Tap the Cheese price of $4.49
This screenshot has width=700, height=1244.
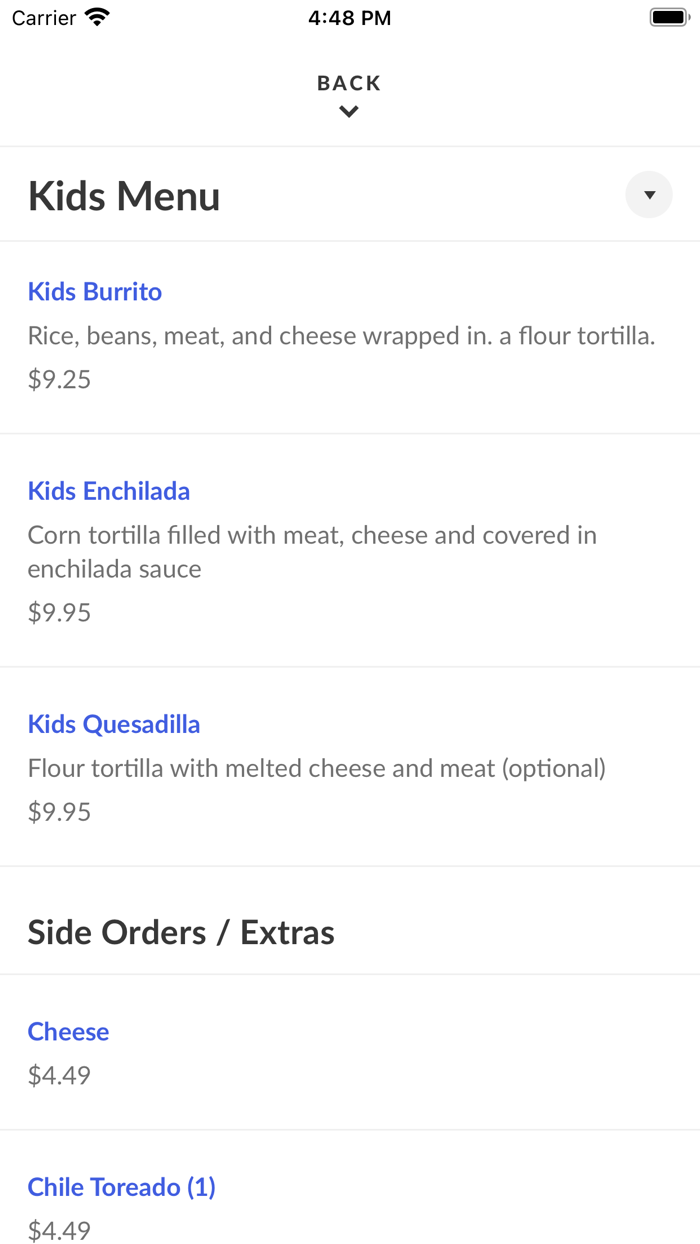[59, 1075]
